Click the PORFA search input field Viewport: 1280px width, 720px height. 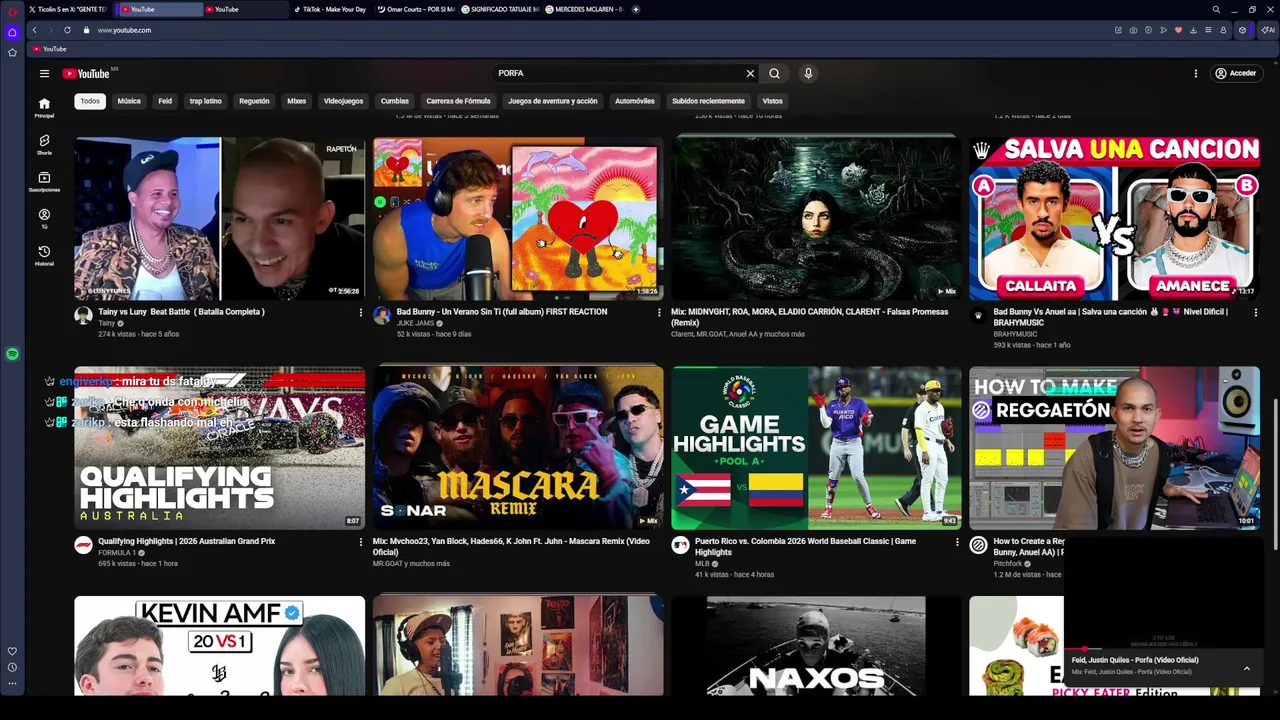click(x=618, y=73)
